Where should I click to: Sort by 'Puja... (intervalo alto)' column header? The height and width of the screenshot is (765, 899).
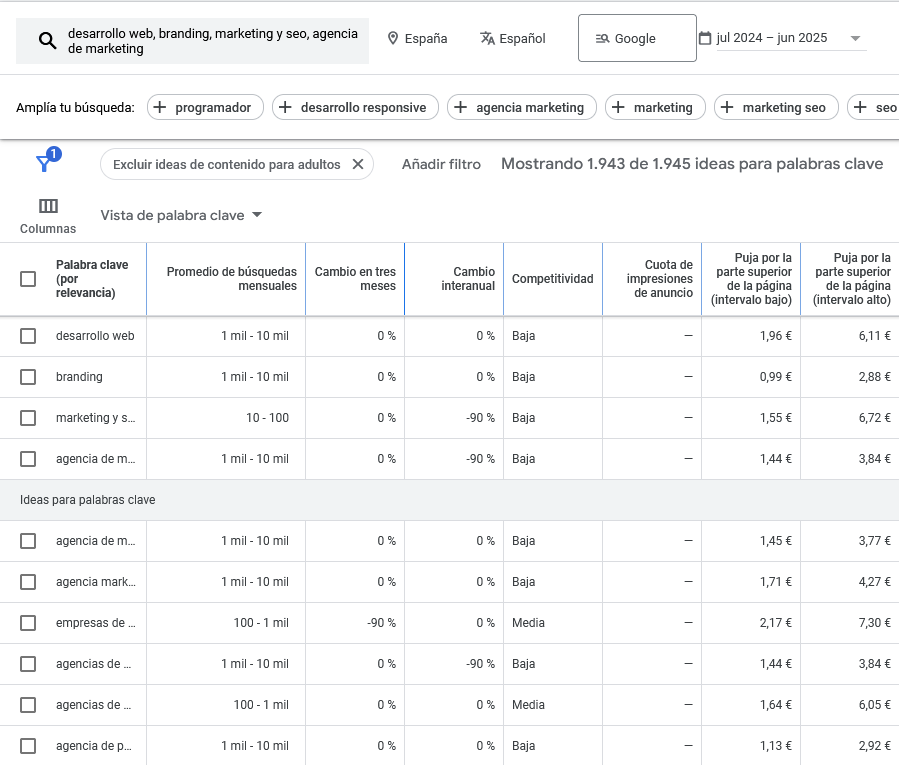(851, 279)
